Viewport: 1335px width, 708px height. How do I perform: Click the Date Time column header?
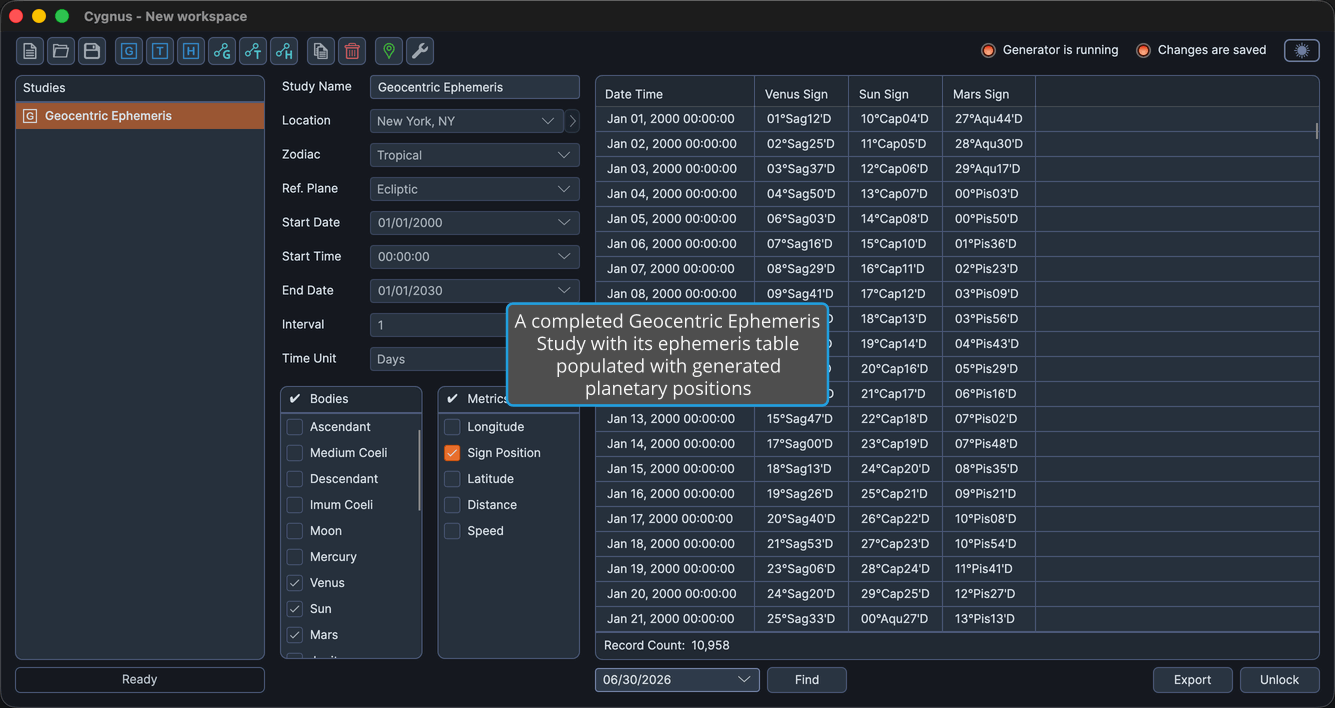tap(675, 94)
